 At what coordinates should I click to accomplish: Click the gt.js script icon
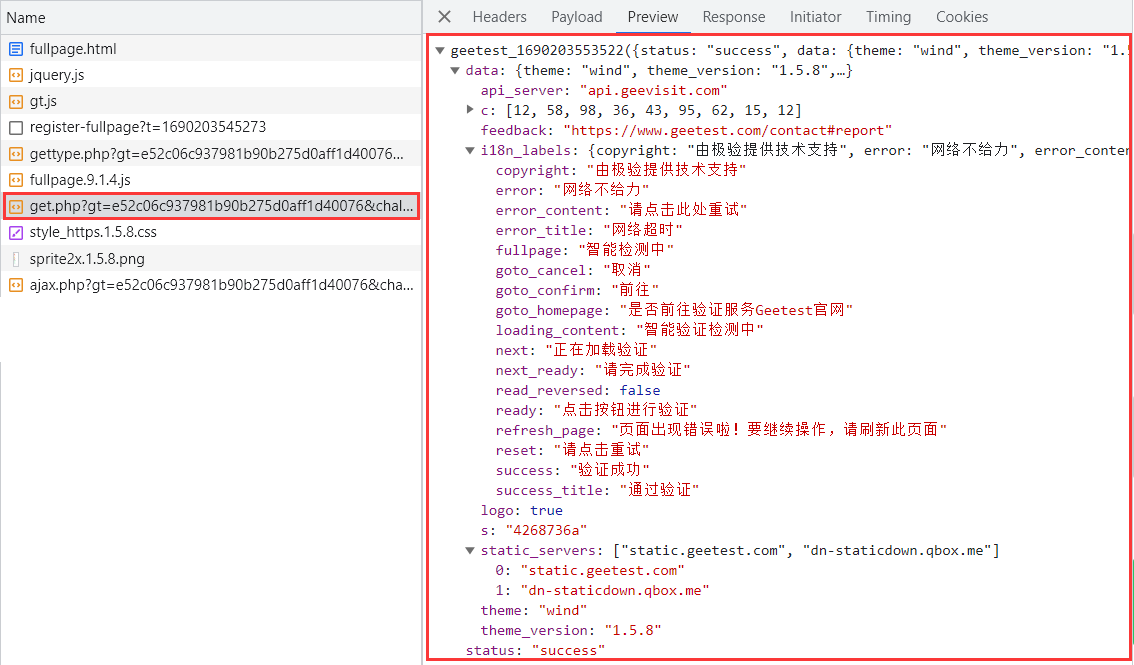[16, 101]
